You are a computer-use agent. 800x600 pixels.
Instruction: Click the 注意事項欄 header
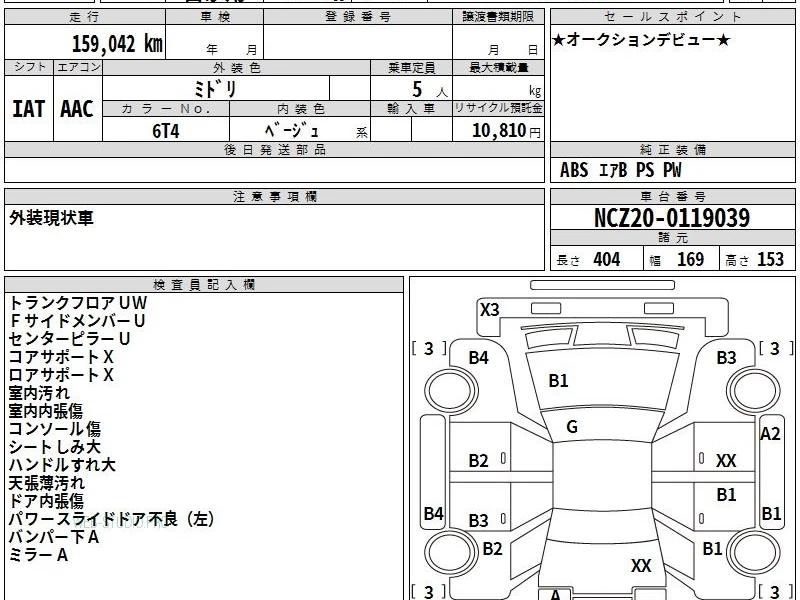[x=274, y=197]
